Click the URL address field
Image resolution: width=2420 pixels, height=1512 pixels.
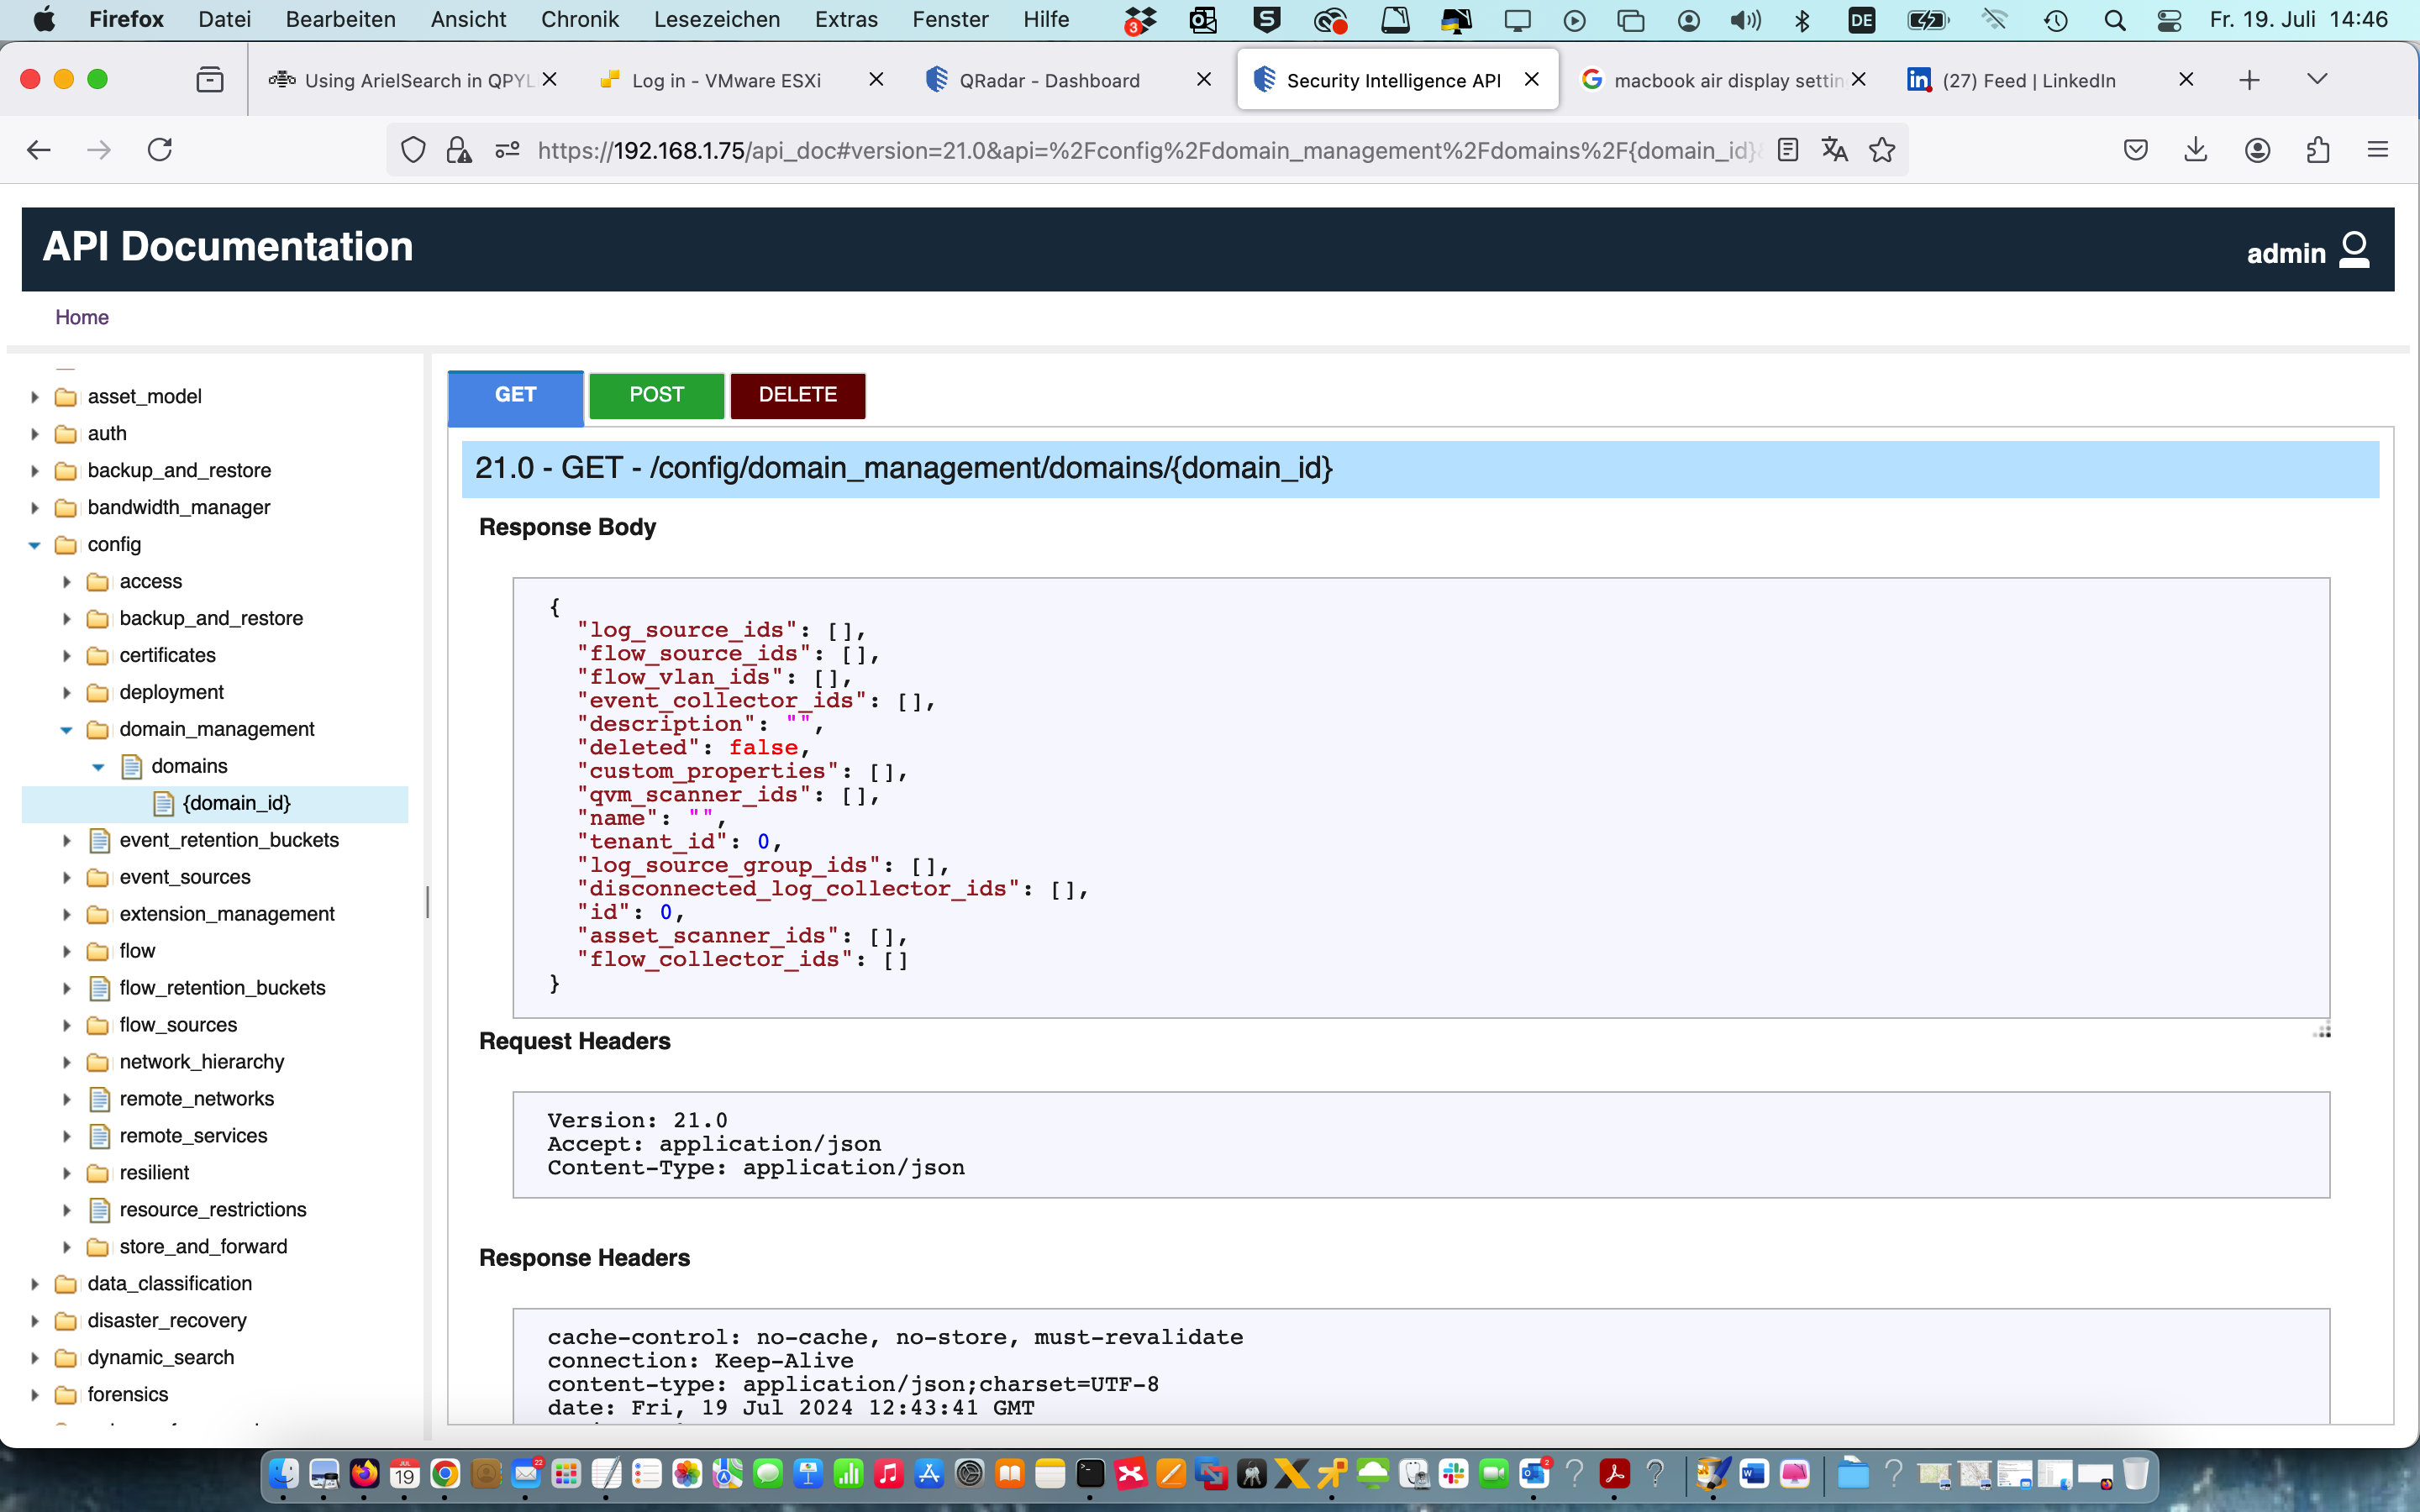click(x=1149, y=150)
